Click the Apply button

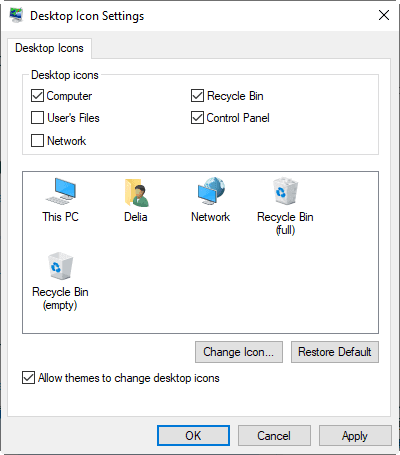355,436
